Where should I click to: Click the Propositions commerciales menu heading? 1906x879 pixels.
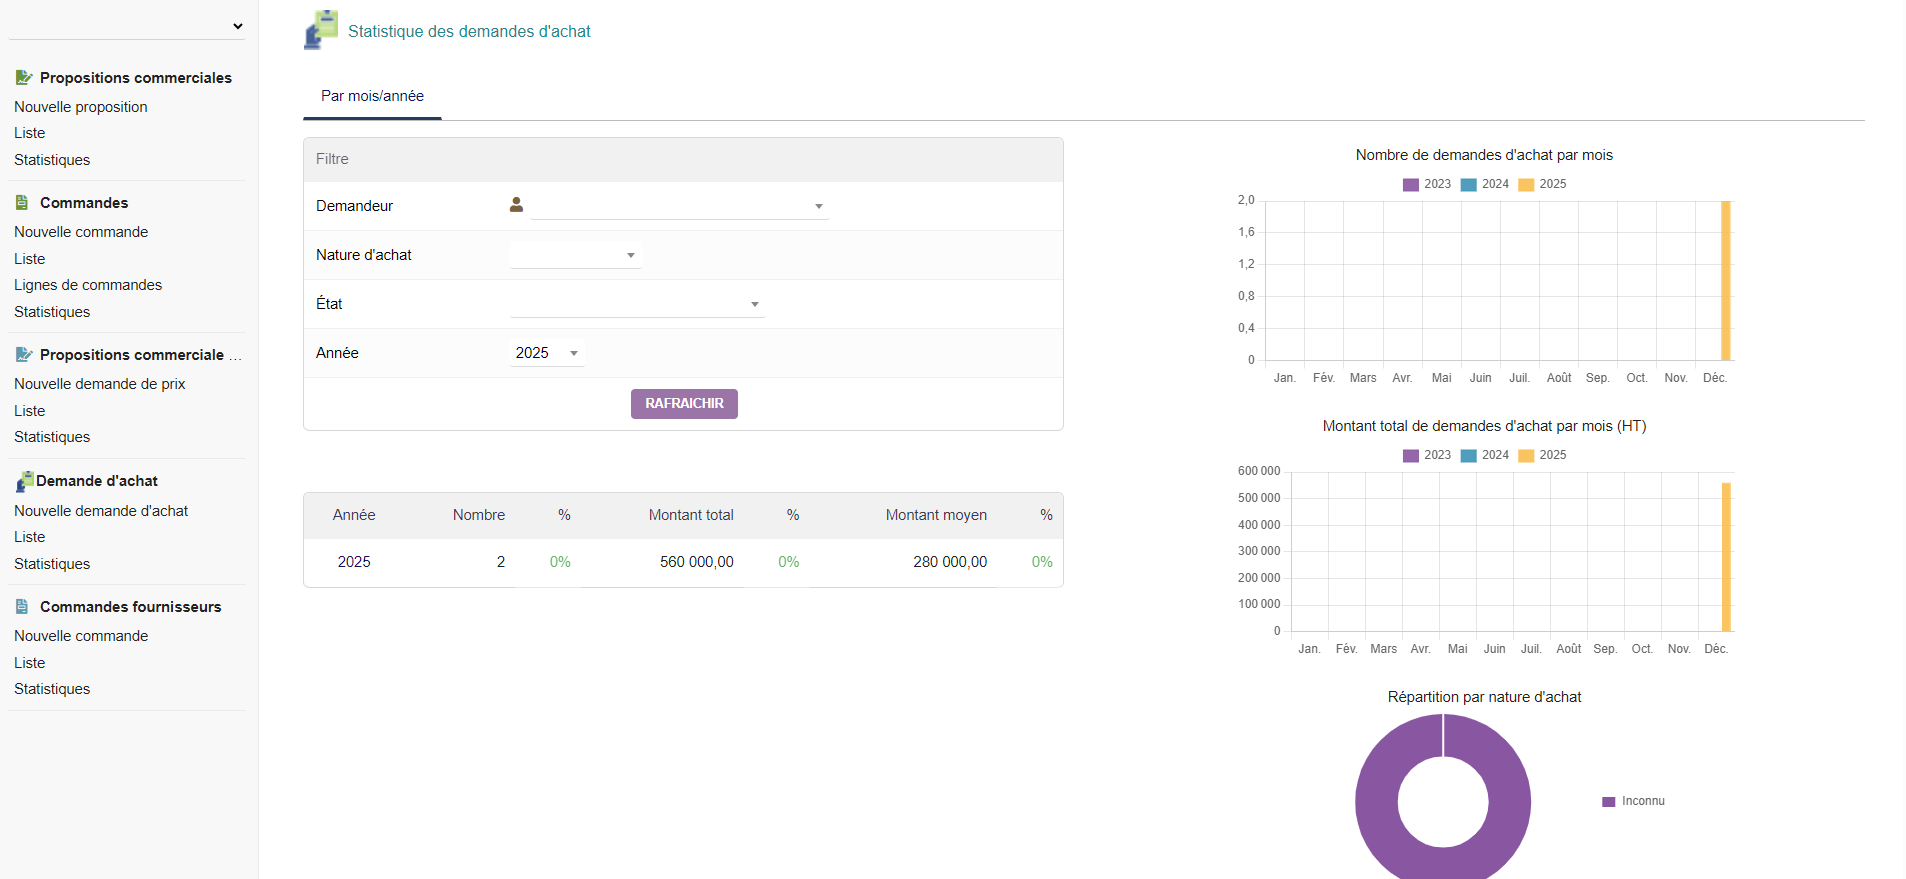click(136, 78)
